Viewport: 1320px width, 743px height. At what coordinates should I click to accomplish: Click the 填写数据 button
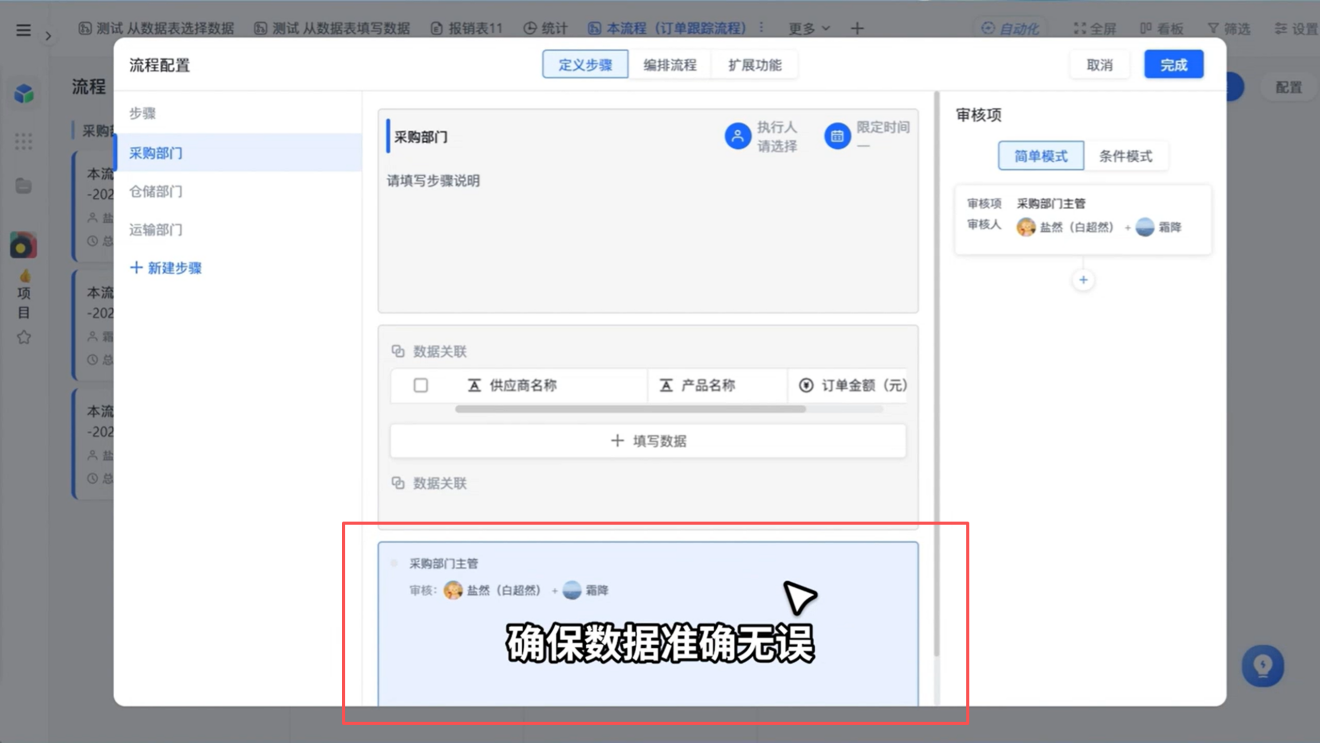coord(648,441)
